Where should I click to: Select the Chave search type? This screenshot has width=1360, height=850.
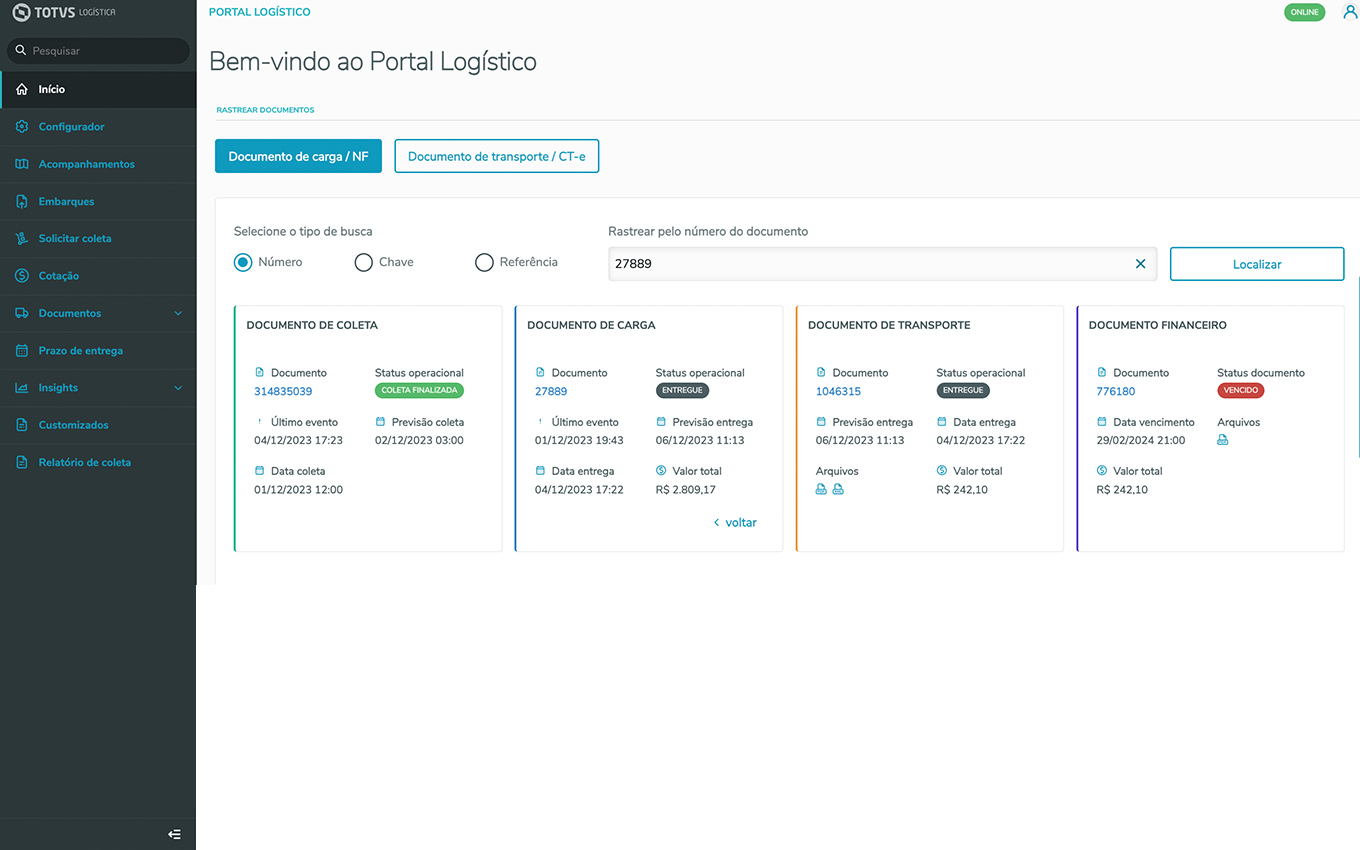point(364,262)
